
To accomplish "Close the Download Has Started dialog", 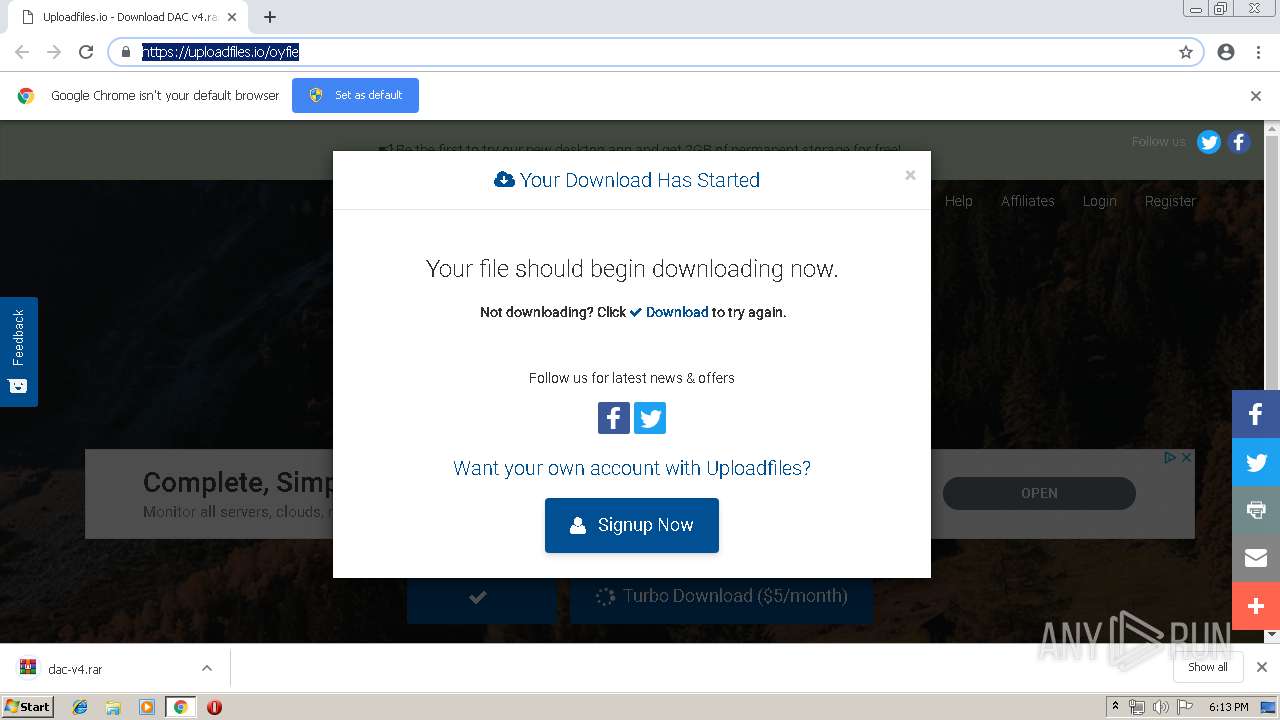I will [x=910, y=175].
